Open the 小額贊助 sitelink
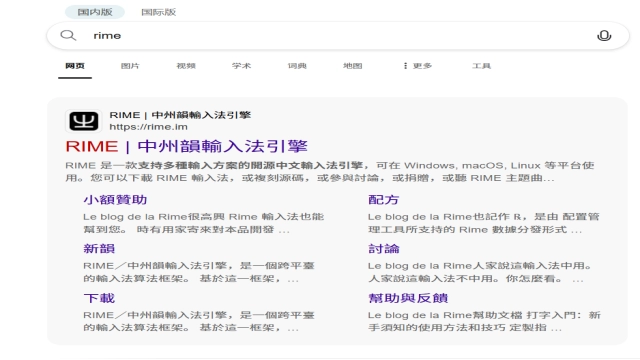 115,200
